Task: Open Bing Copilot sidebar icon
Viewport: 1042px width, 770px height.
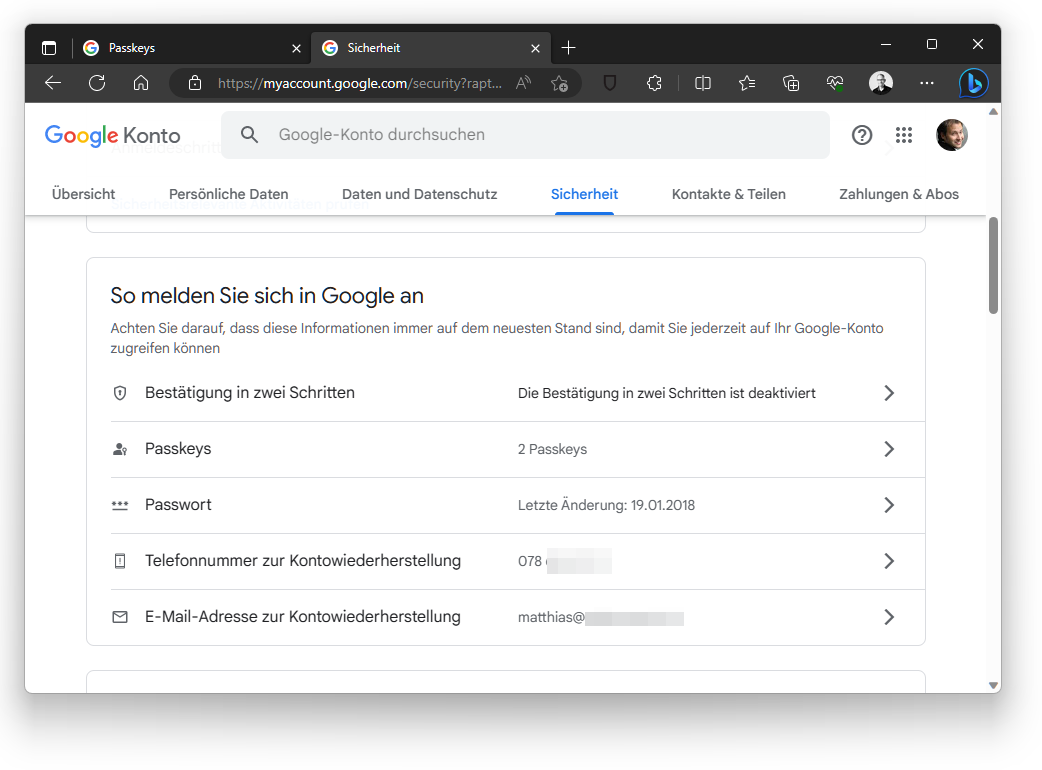Action: click(974, 84)
